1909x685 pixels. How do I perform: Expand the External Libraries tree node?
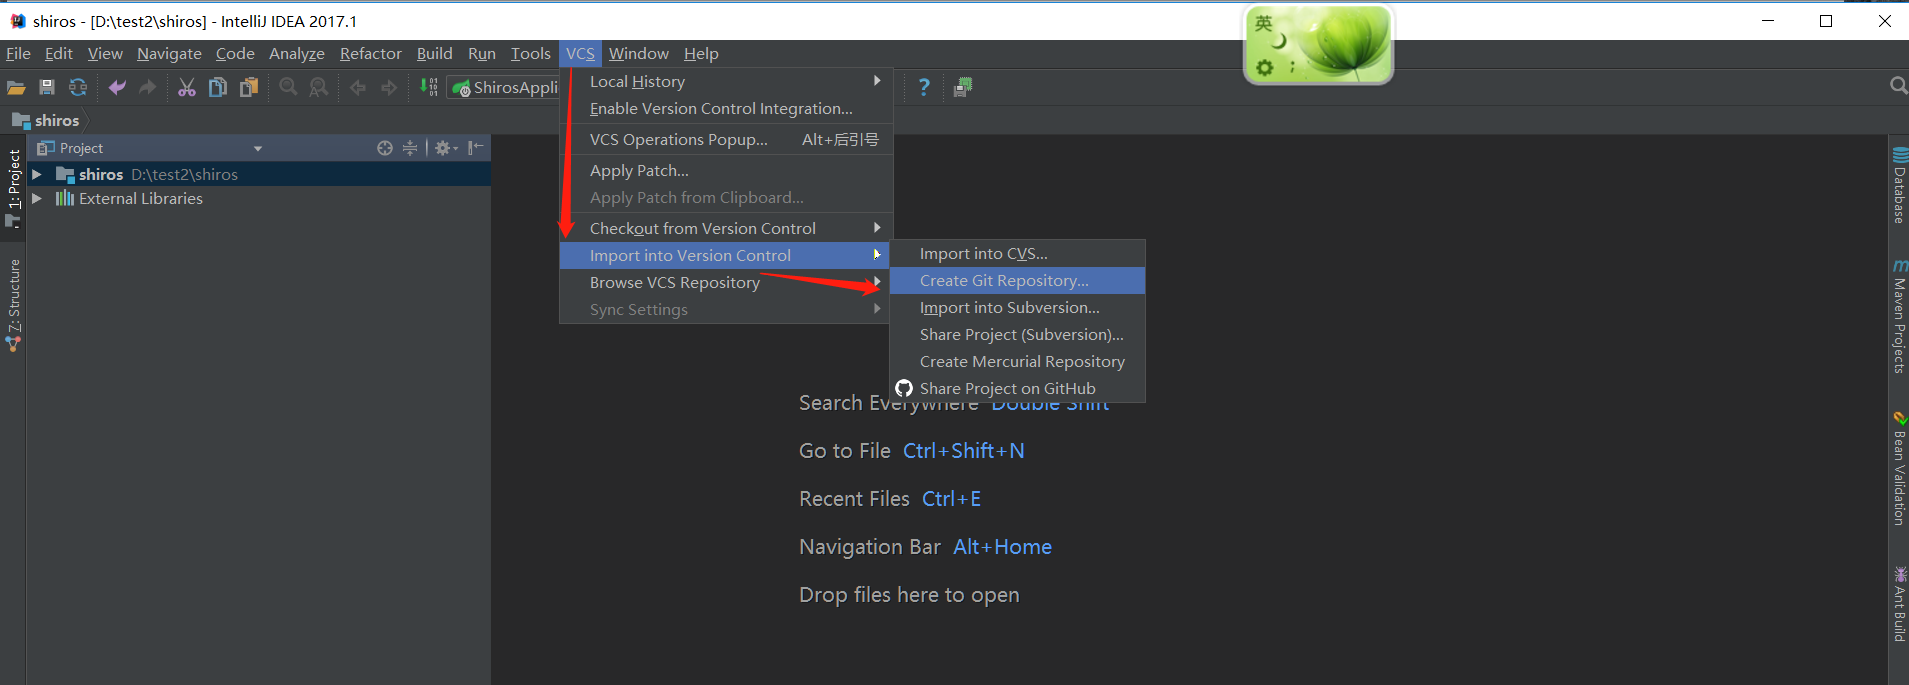37,198
